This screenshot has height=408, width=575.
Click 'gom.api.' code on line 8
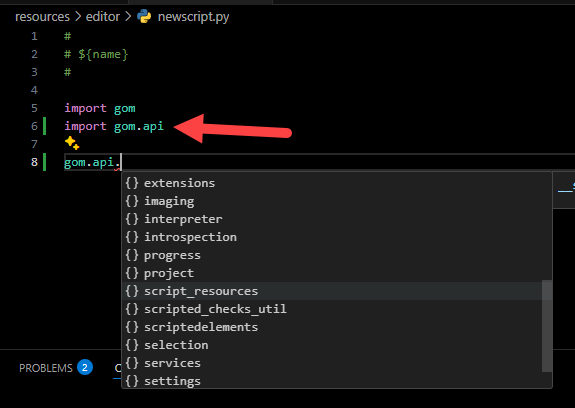tap(92, 162)
